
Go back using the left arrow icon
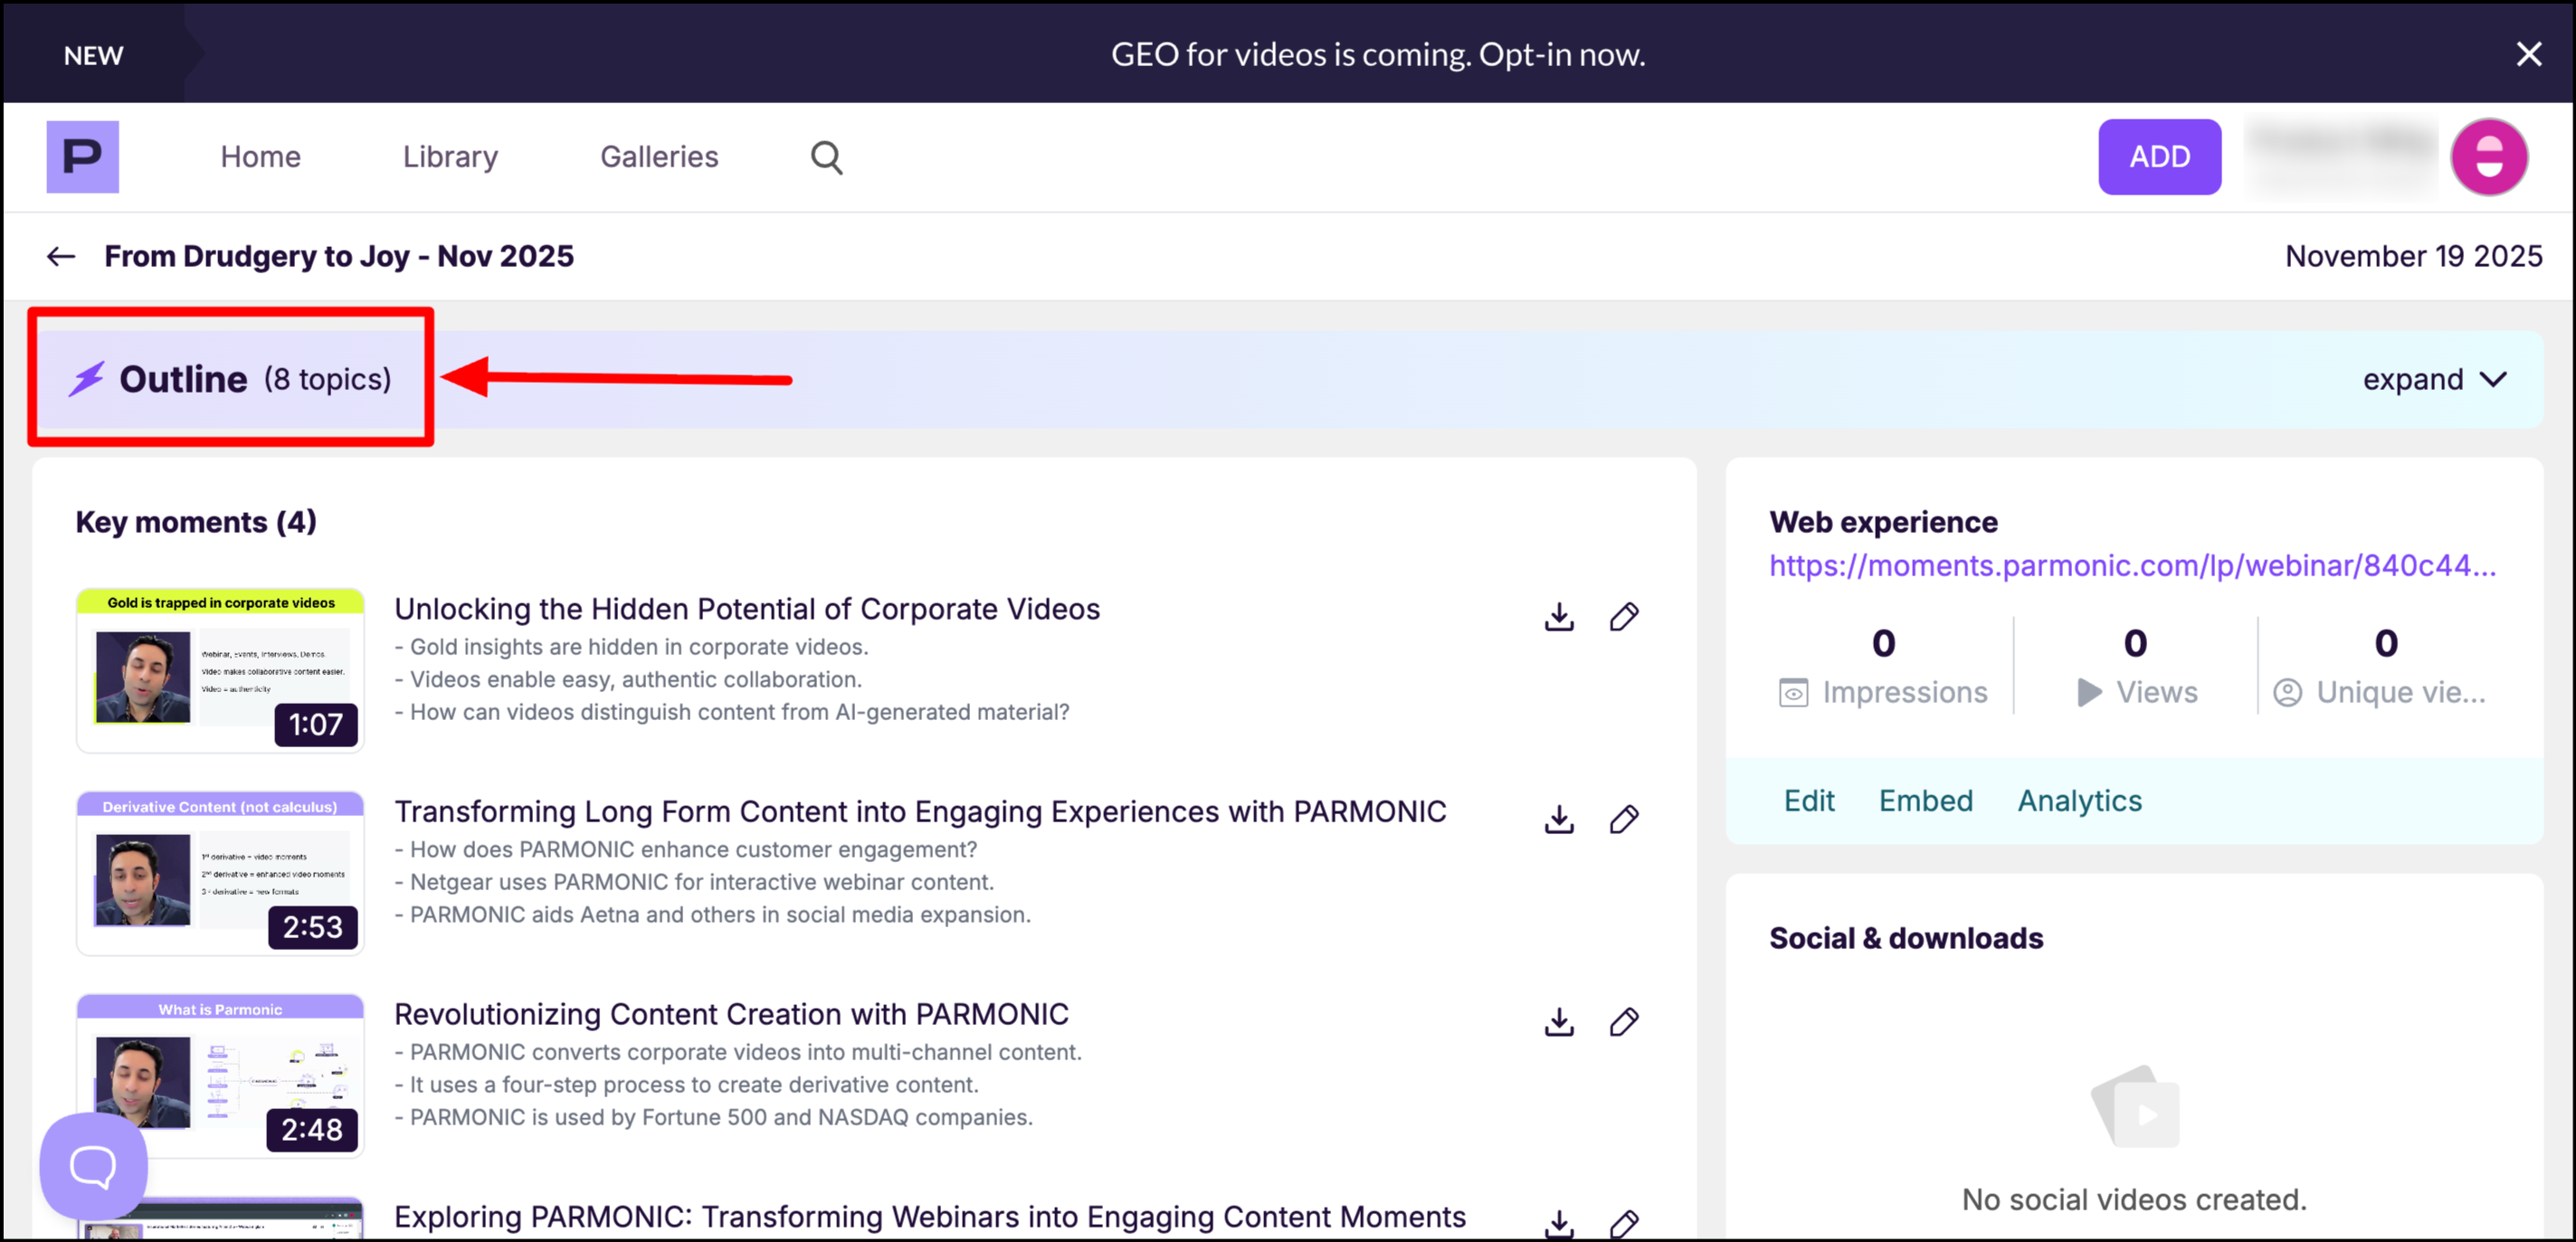[x=61, y=256]
